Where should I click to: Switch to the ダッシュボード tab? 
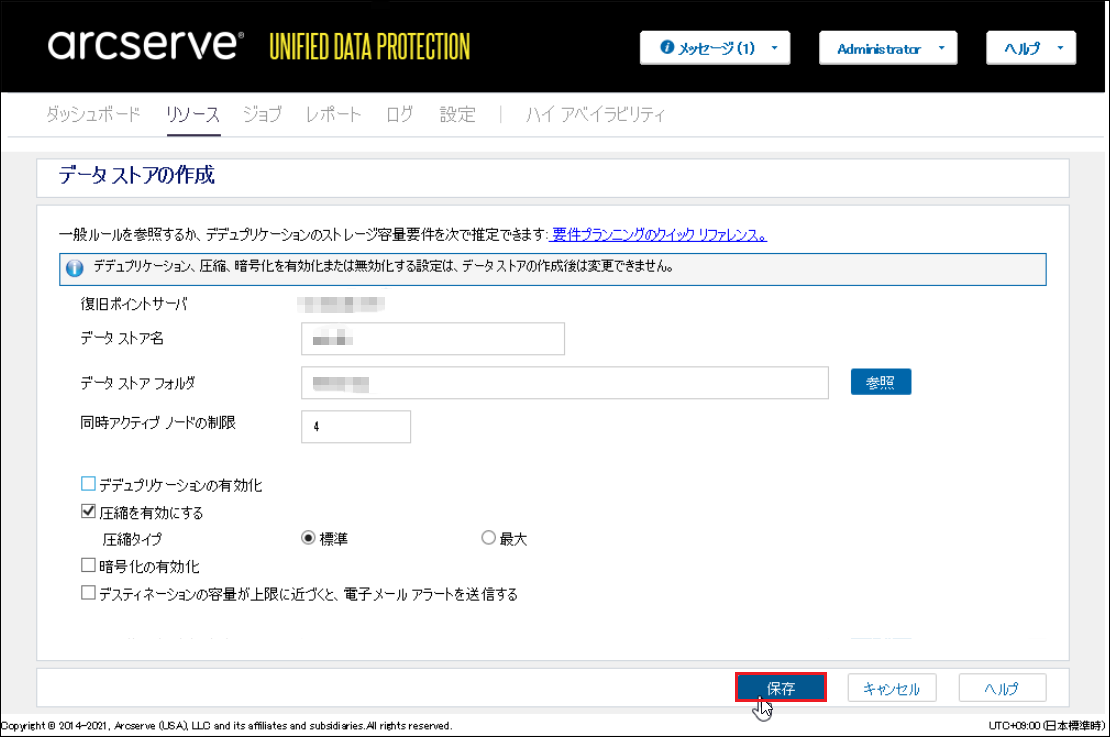93,114
